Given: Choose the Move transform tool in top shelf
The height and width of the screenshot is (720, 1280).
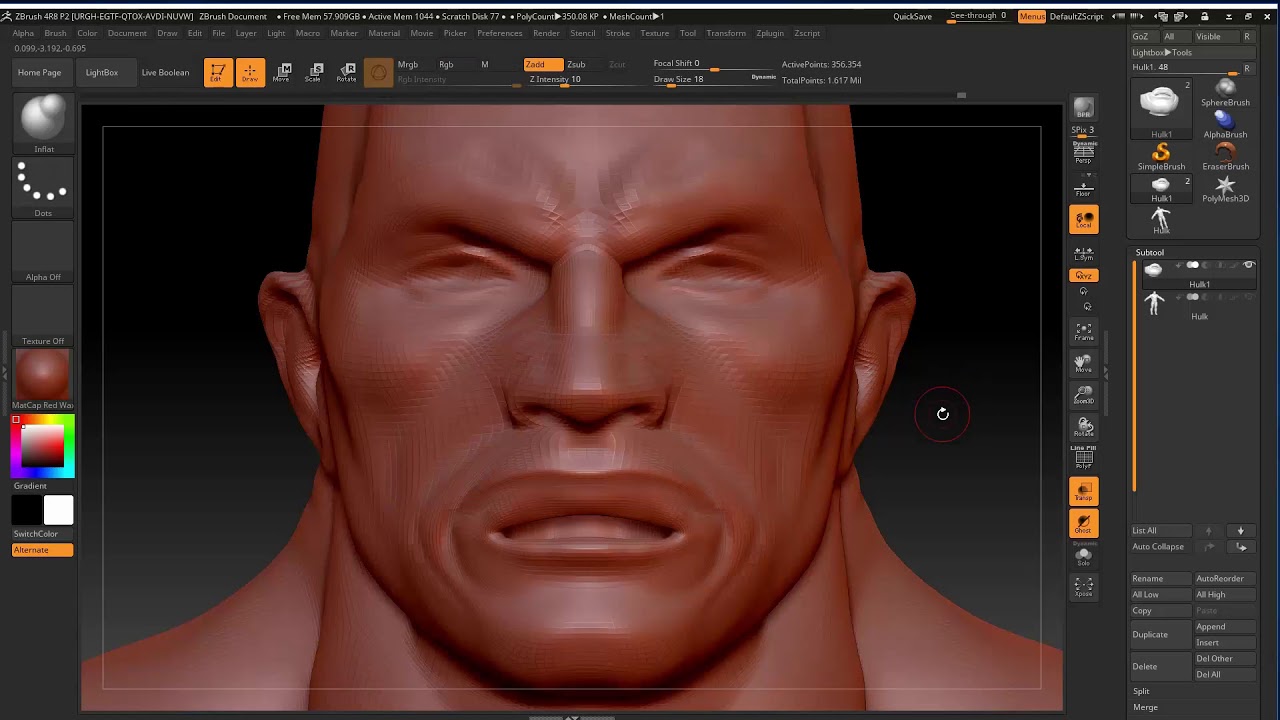Looking at the screenshot, I should point(282,72).
